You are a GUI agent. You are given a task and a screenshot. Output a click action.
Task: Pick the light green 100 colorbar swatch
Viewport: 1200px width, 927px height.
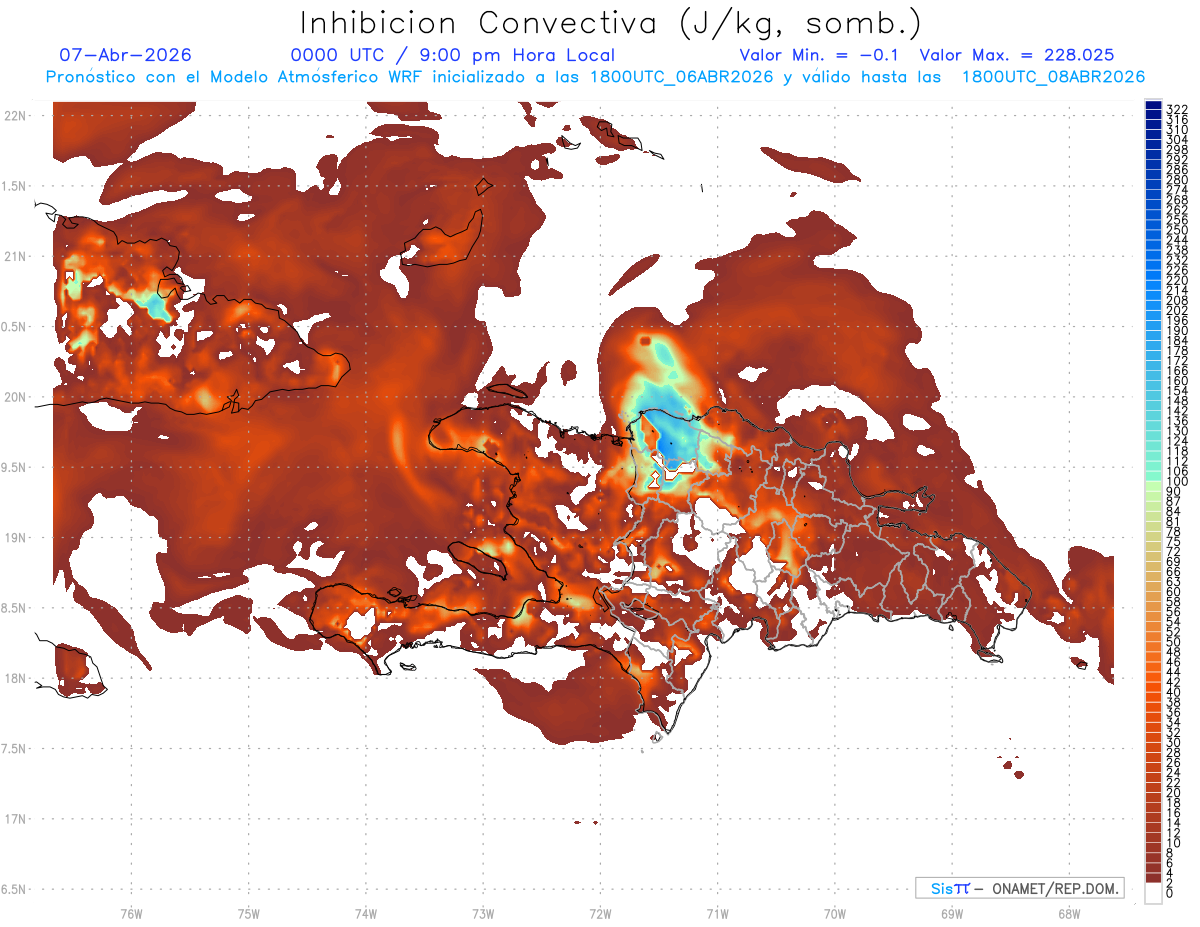tap(1153, 482)
